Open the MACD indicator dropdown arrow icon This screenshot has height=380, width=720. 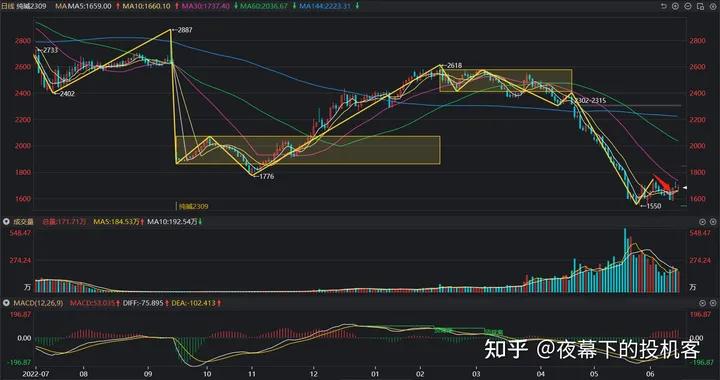click(x=6, y=303)
